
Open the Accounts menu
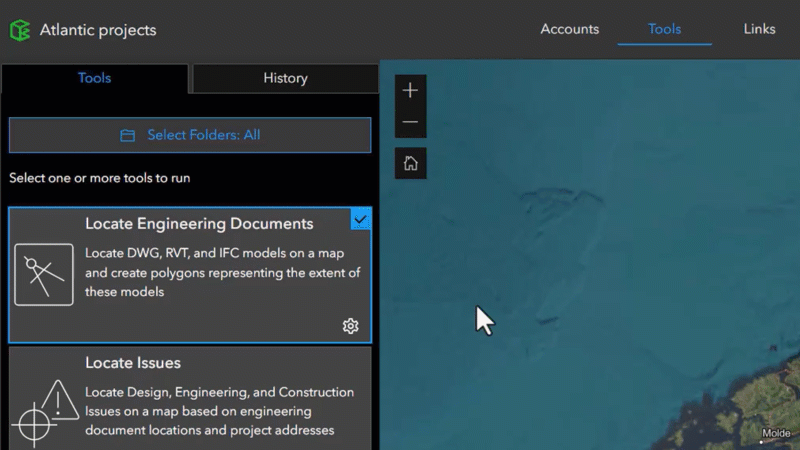click(x=569, y=29)
